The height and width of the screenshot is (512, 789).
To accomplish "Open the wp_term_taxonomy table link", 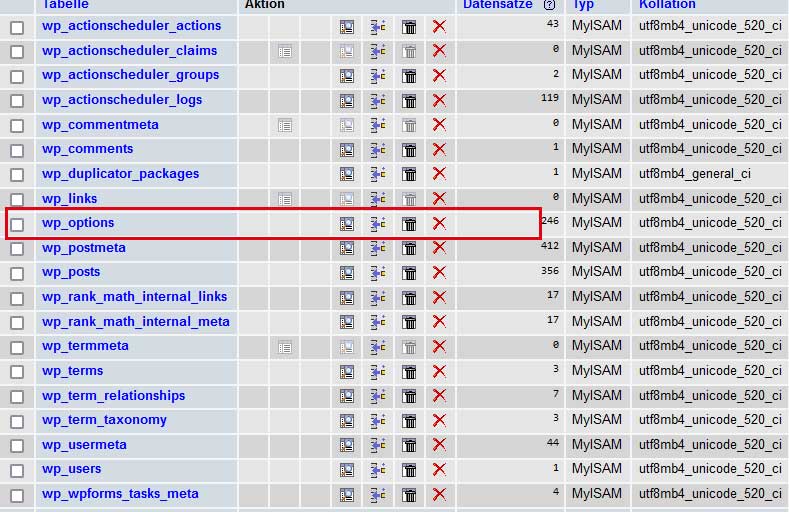I will (104, 420).
